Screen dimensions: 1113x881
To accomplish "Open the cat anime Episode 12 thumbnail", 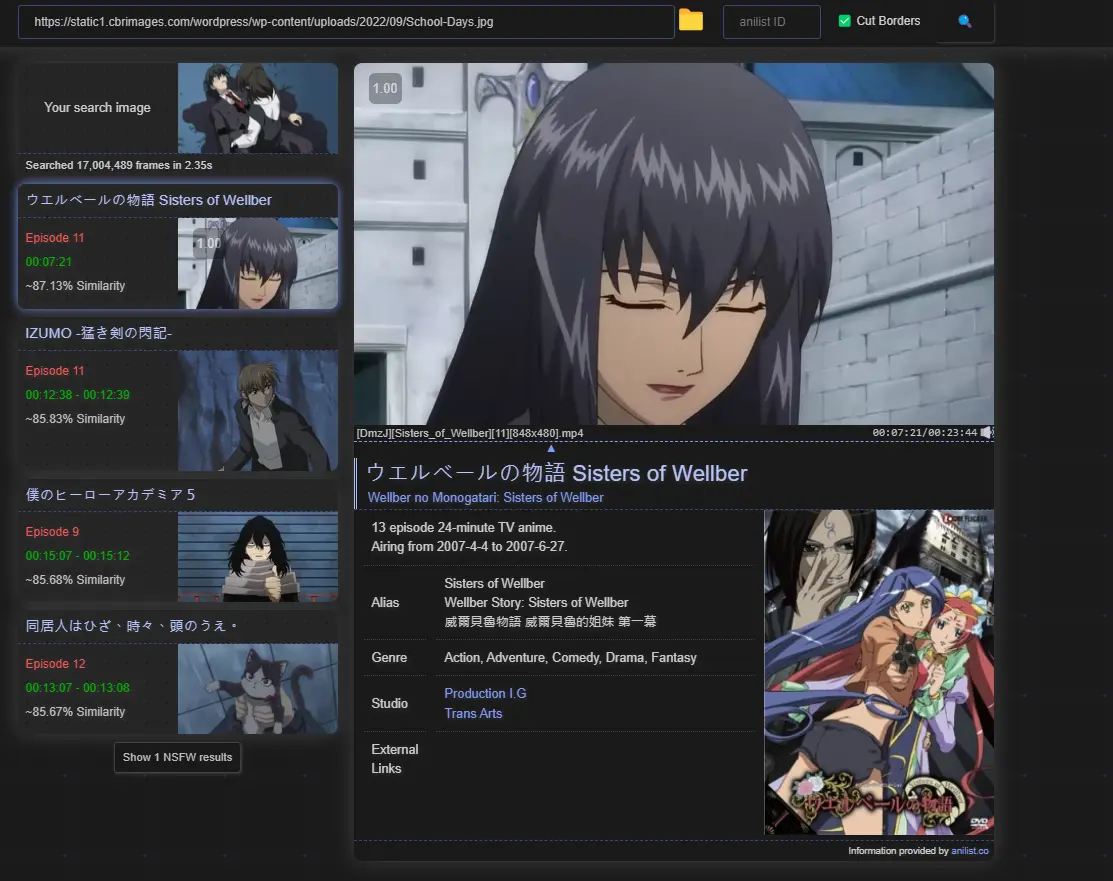I will point(258,689).
